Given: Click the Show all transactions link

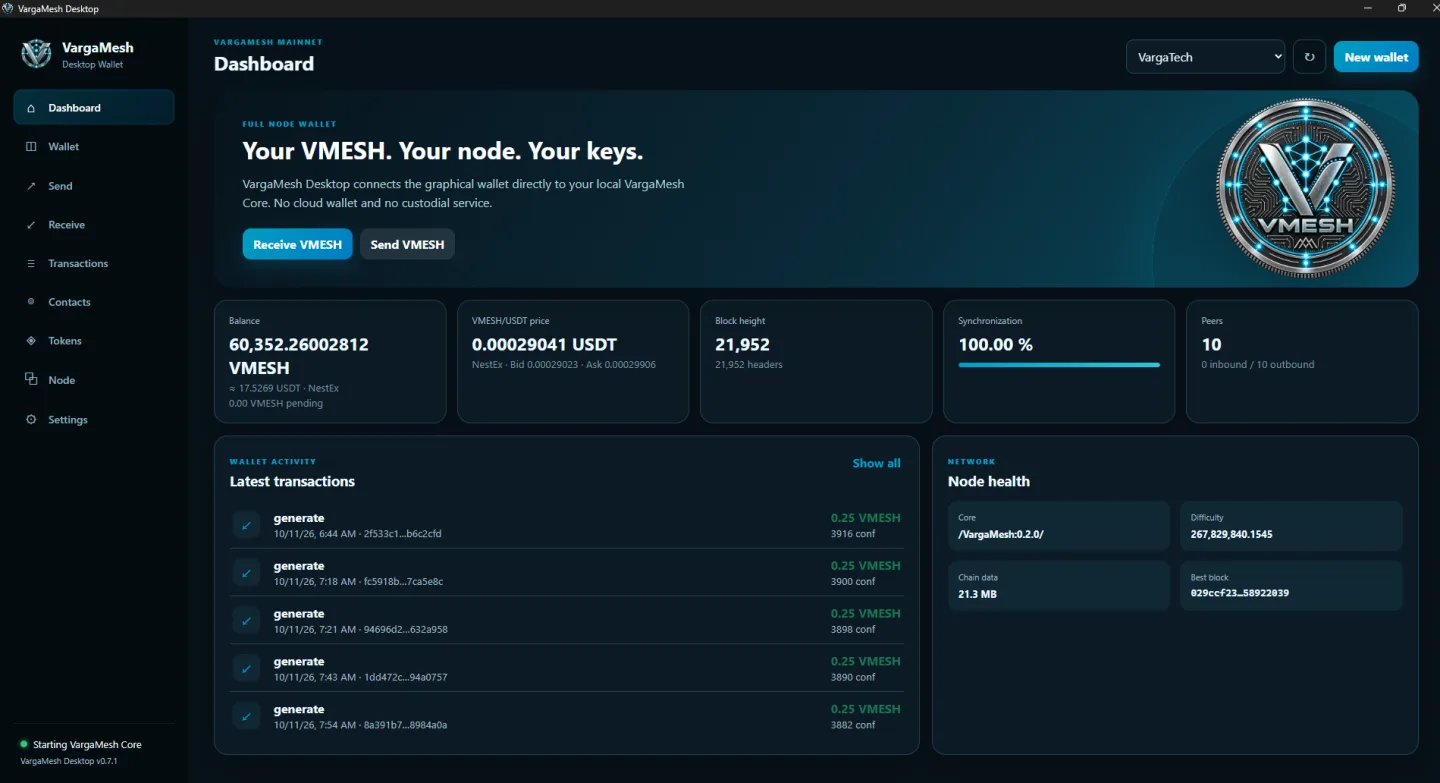Looking at the screenshot, I should pyautogui.click(x=876, y=463).
